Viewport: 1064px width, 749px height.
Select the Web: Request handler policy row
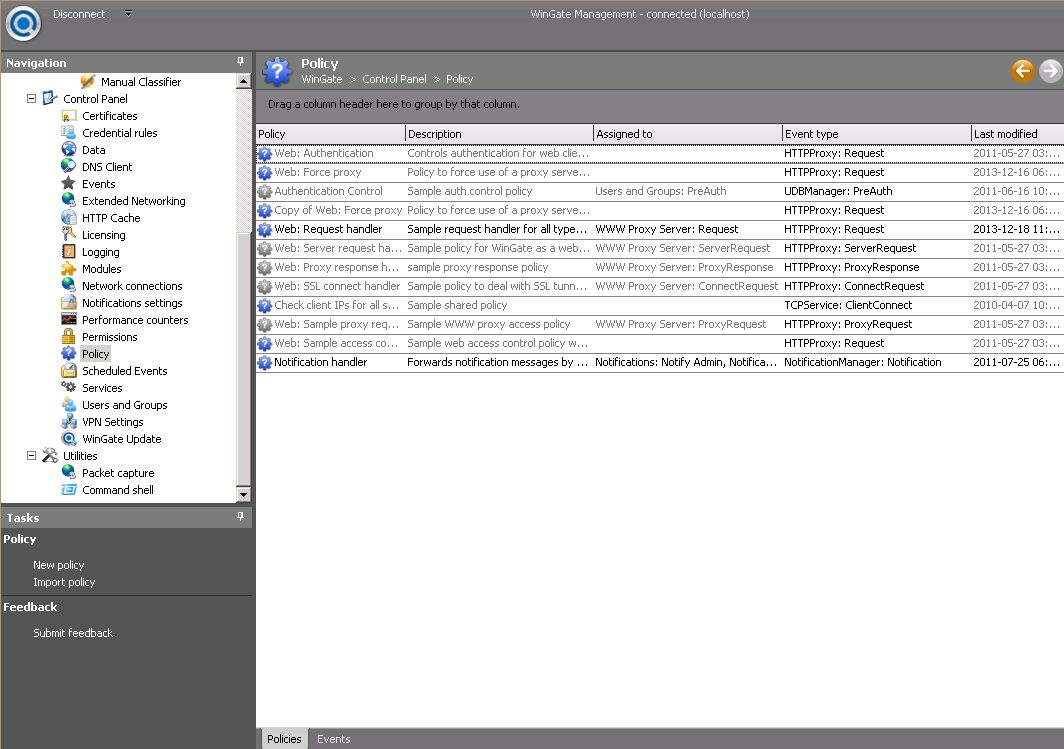(x=660, y=229)
